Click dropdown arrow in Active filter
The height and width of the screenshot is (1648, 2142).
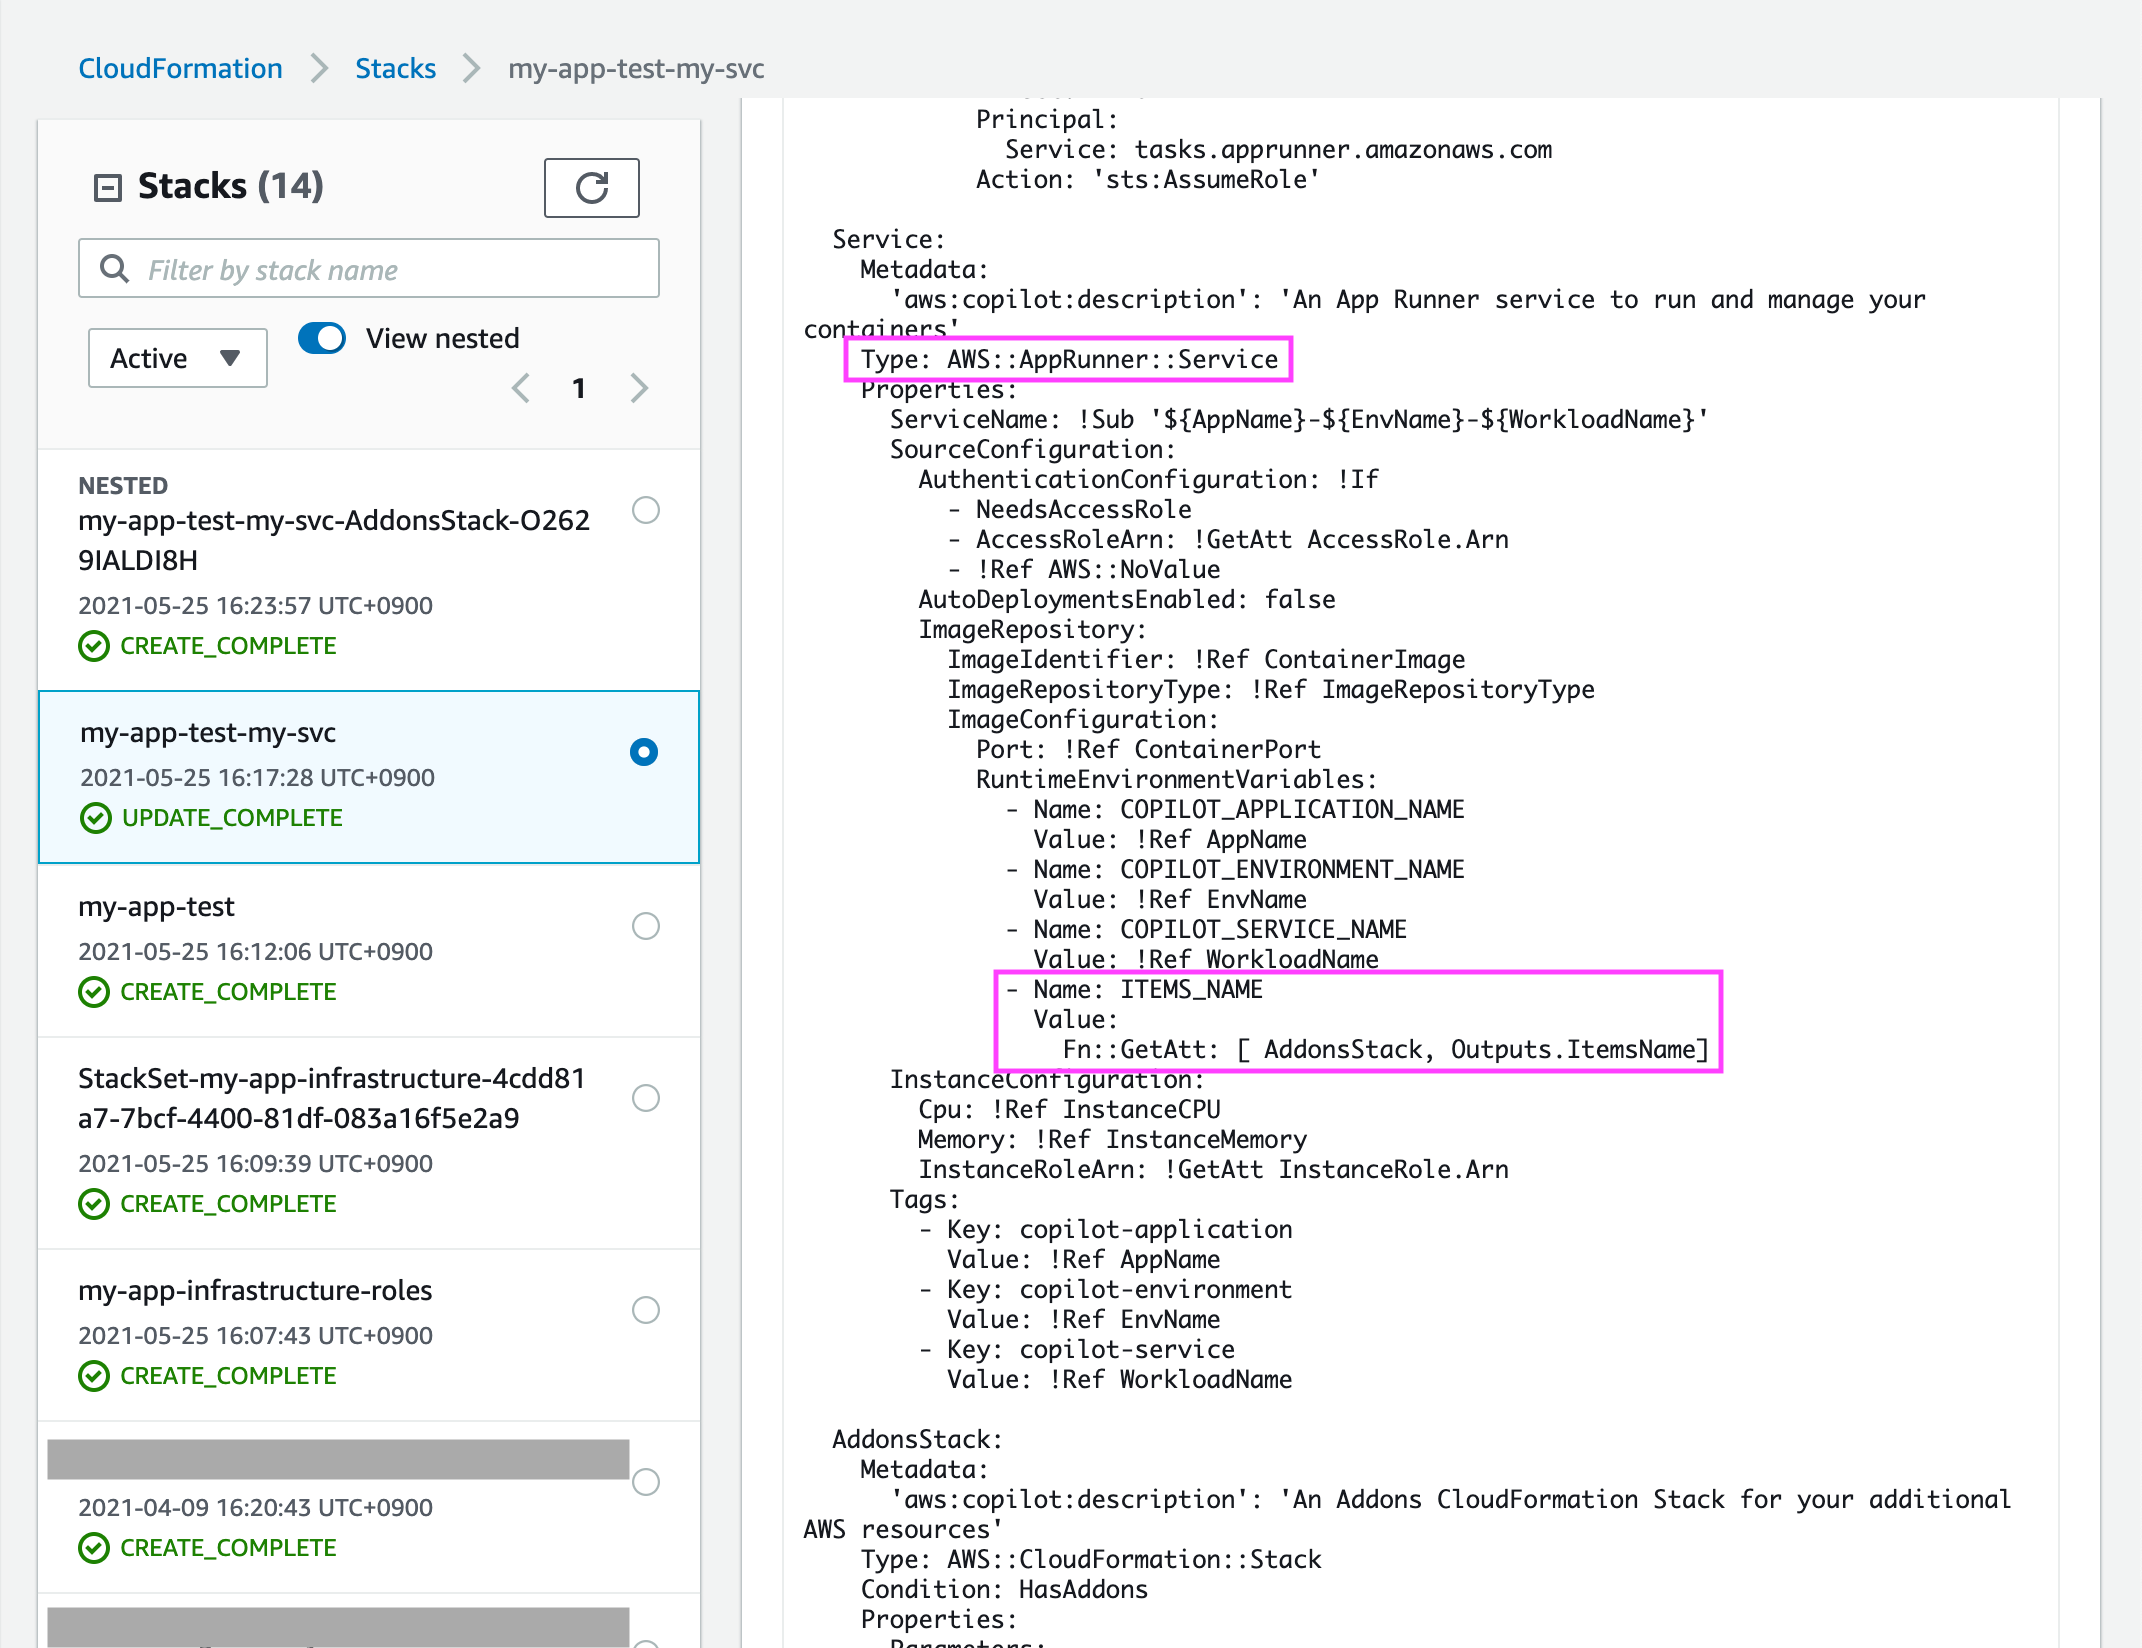(x=230, y=358)
